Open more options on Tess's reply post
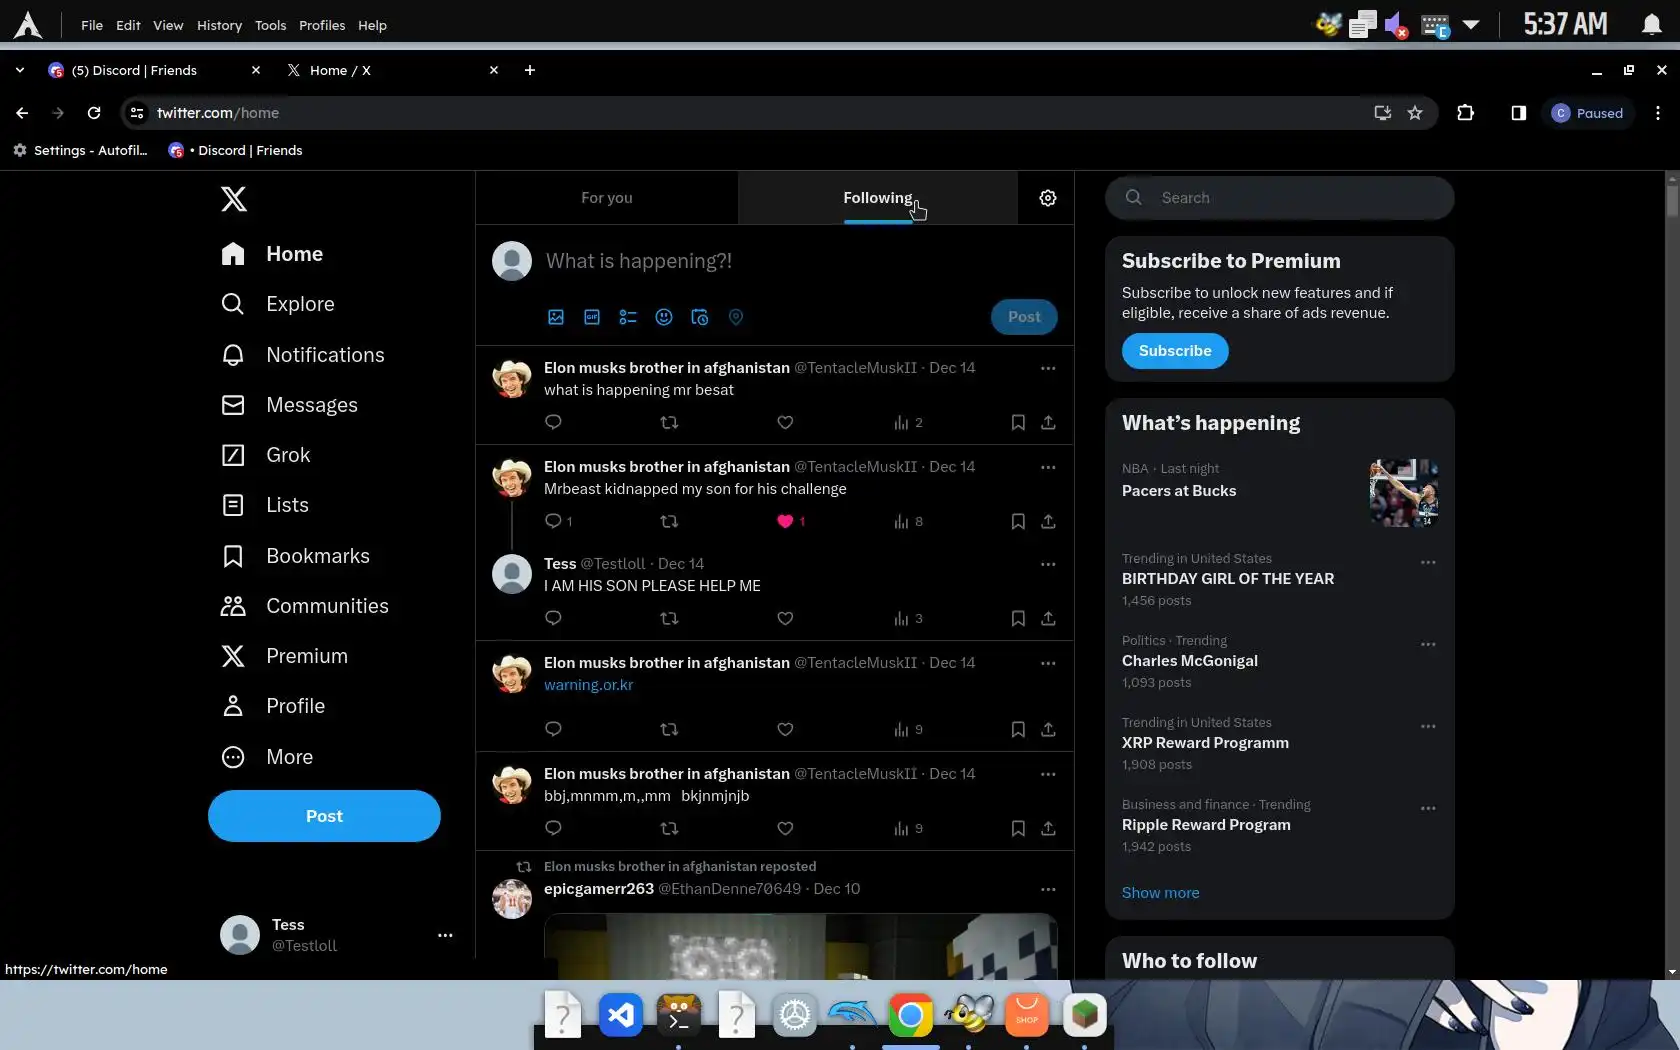 tap(1048, 564)
